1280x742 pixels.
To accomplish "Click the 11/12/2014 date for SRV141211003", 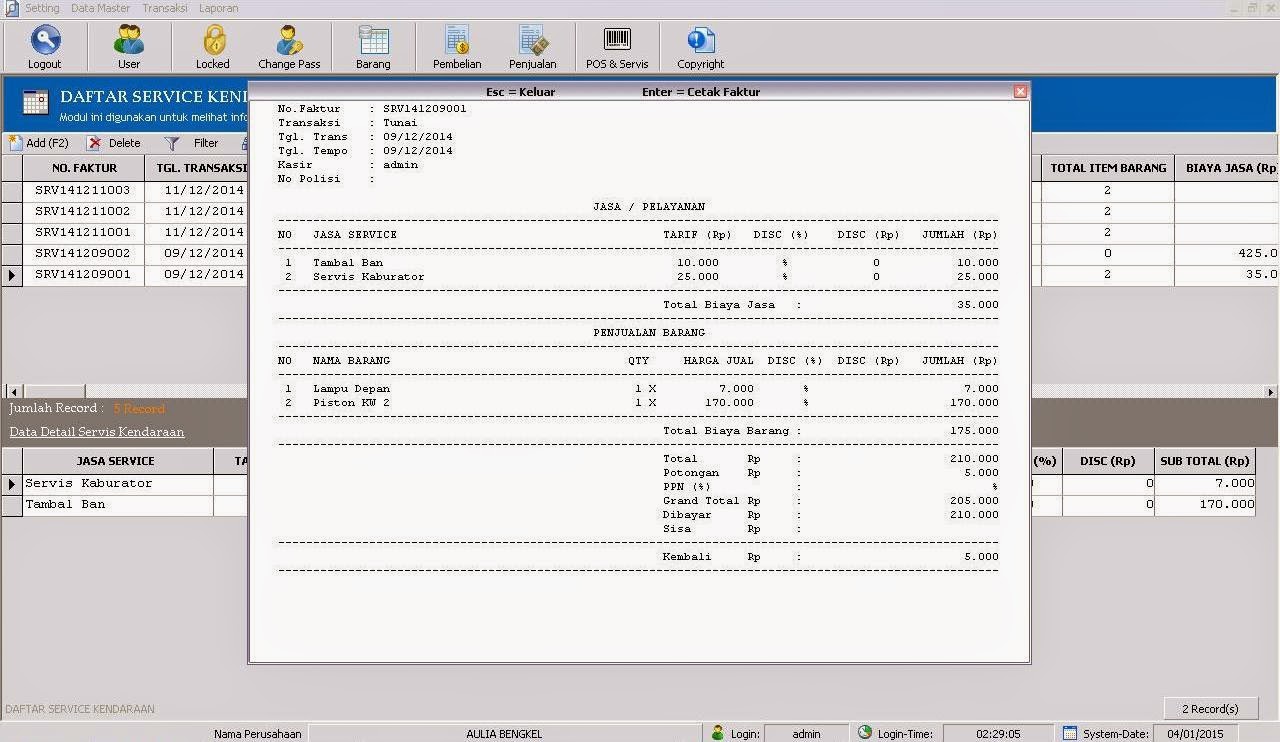I will pyautogui.click(x=204, y=190).
